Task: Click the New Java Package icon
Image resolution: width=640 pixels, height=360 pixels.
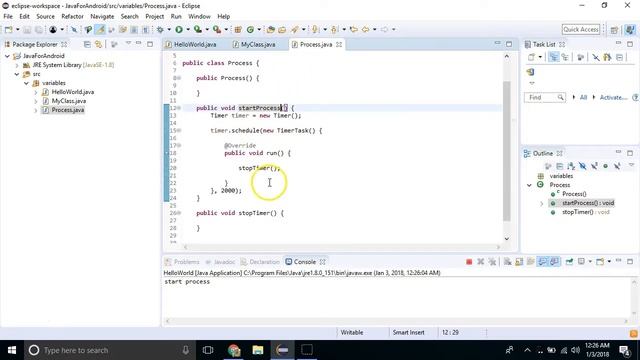Action: click(x=238, y=29)
